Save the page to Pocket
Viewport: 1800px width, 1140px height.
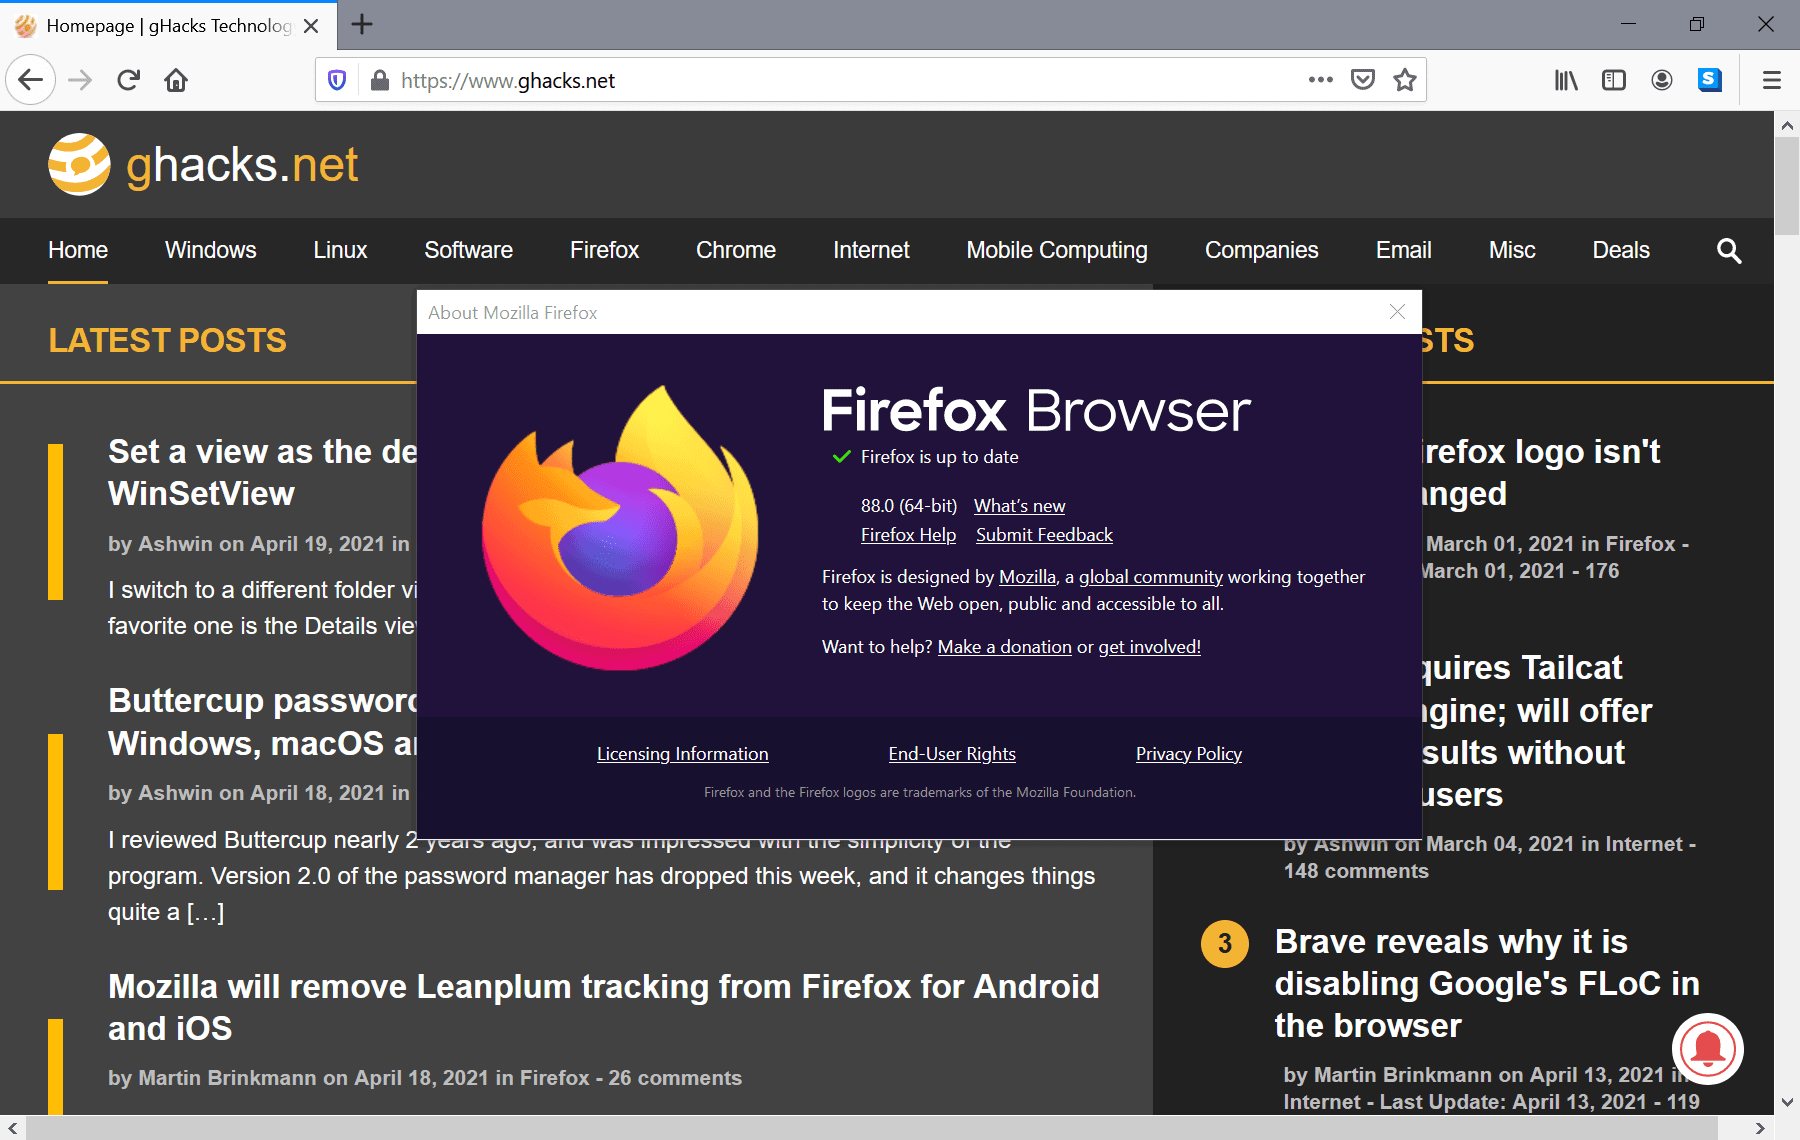(1363, 80)
